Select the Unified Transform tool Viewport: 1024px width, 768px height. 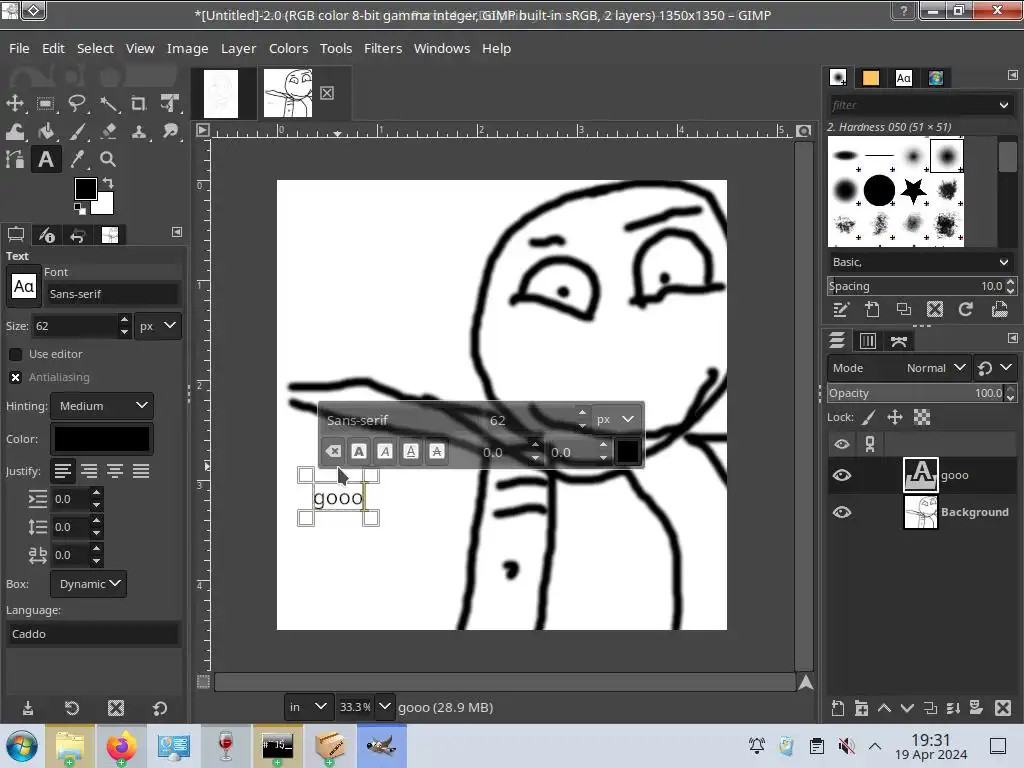point(170,103)
